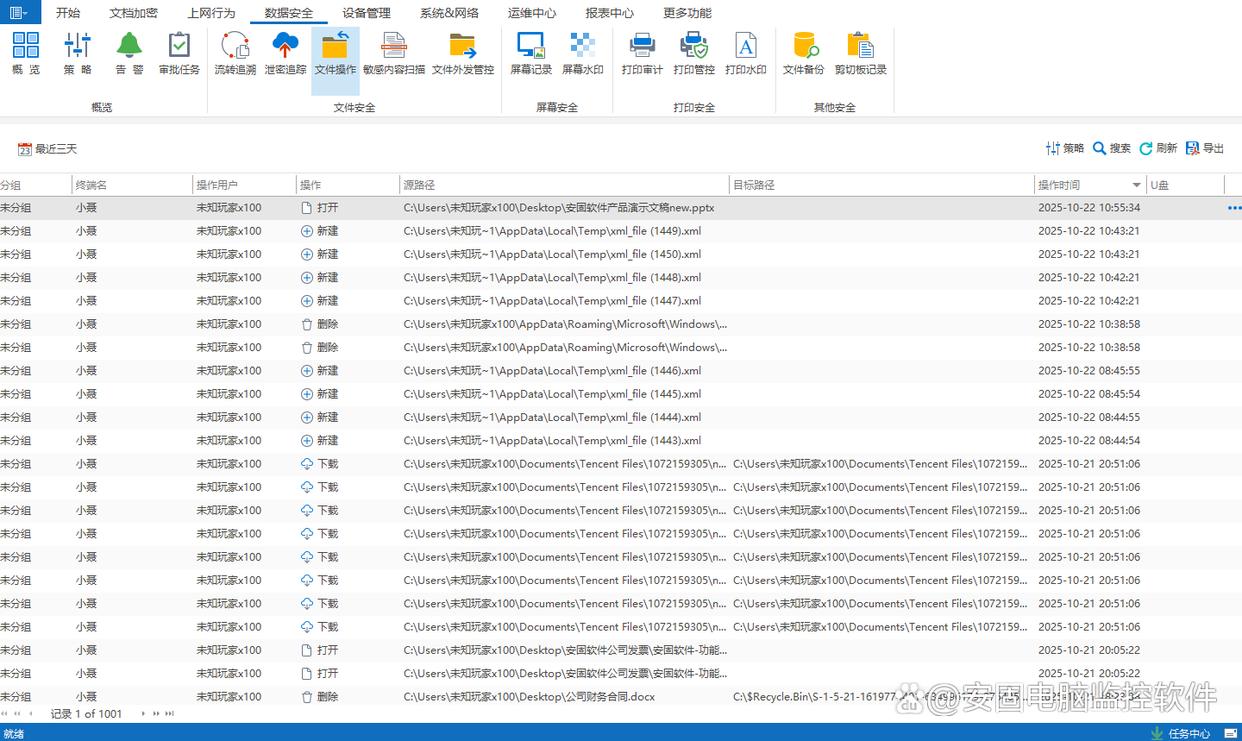Click the 搜索 search button
The width and height of the screenshot is (1242, 741).
click(1111, 148)
